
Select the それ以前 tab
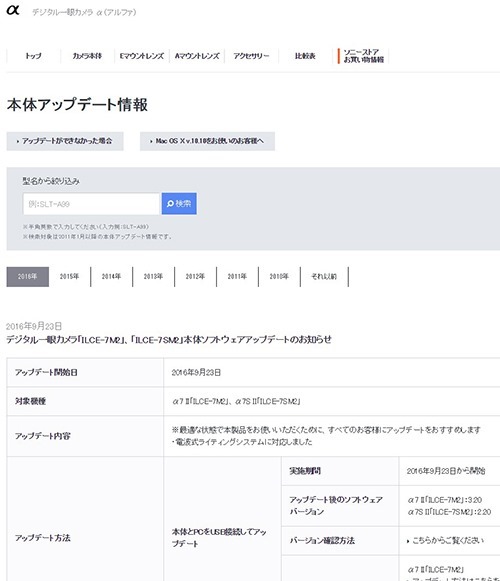pyautogui.click(x=324, y=276)
